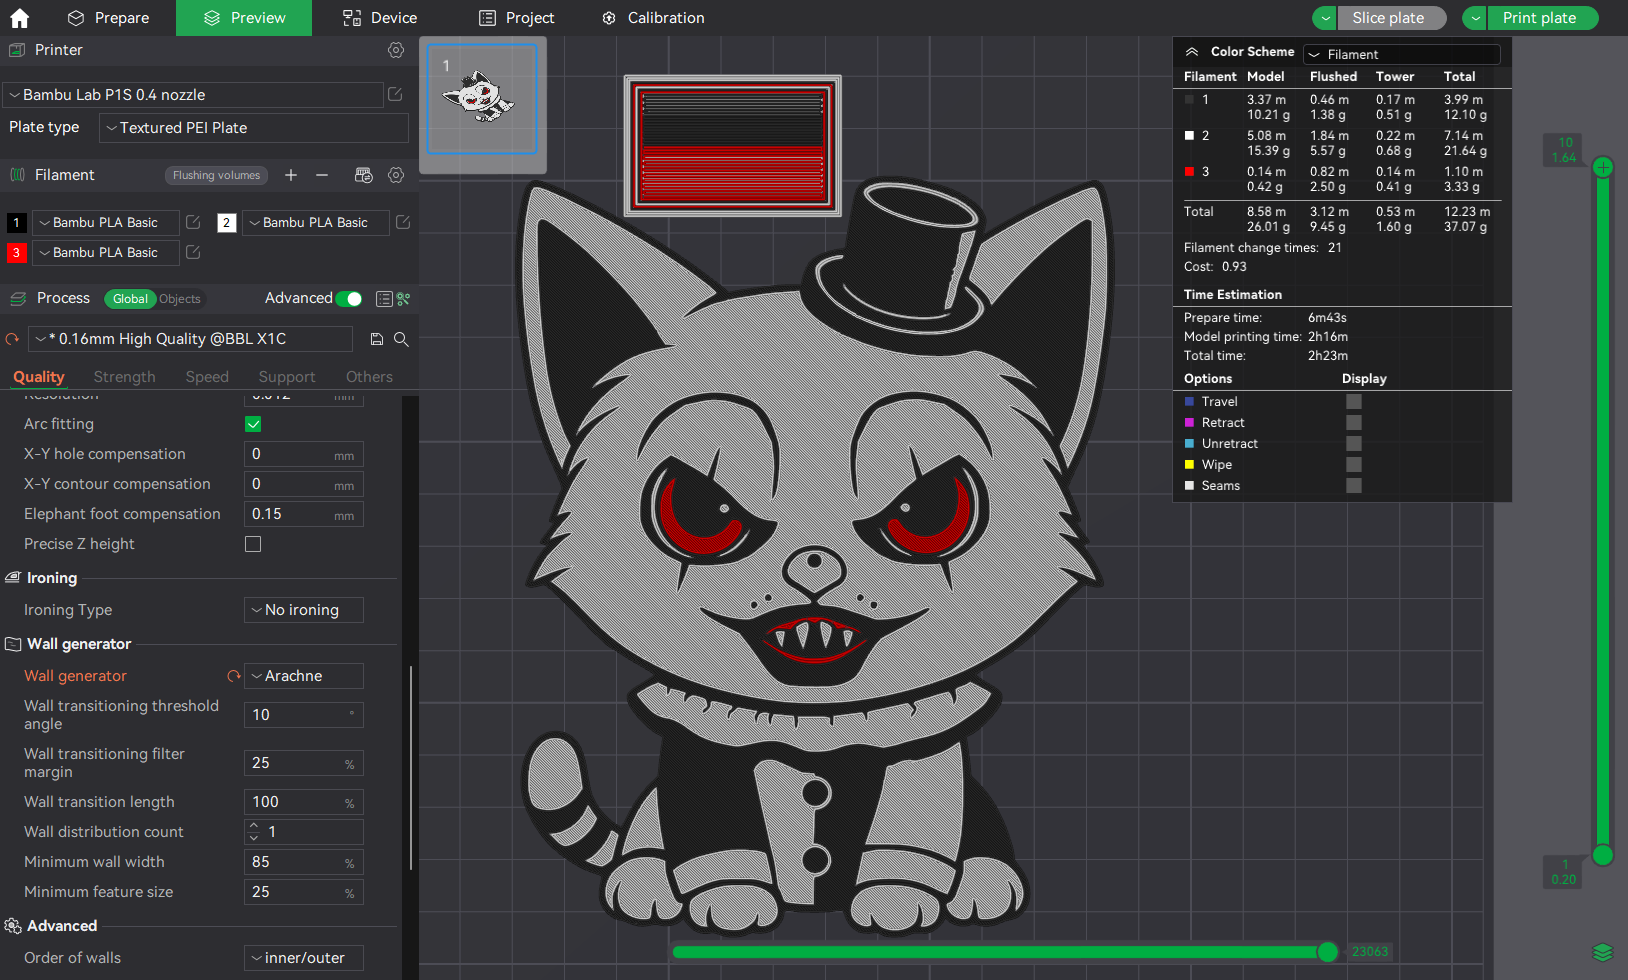Open the 0.16mm High Quality preset dropdown
Image resolution: width=1628 pixels, height=980 pixels.
point(191,339)
